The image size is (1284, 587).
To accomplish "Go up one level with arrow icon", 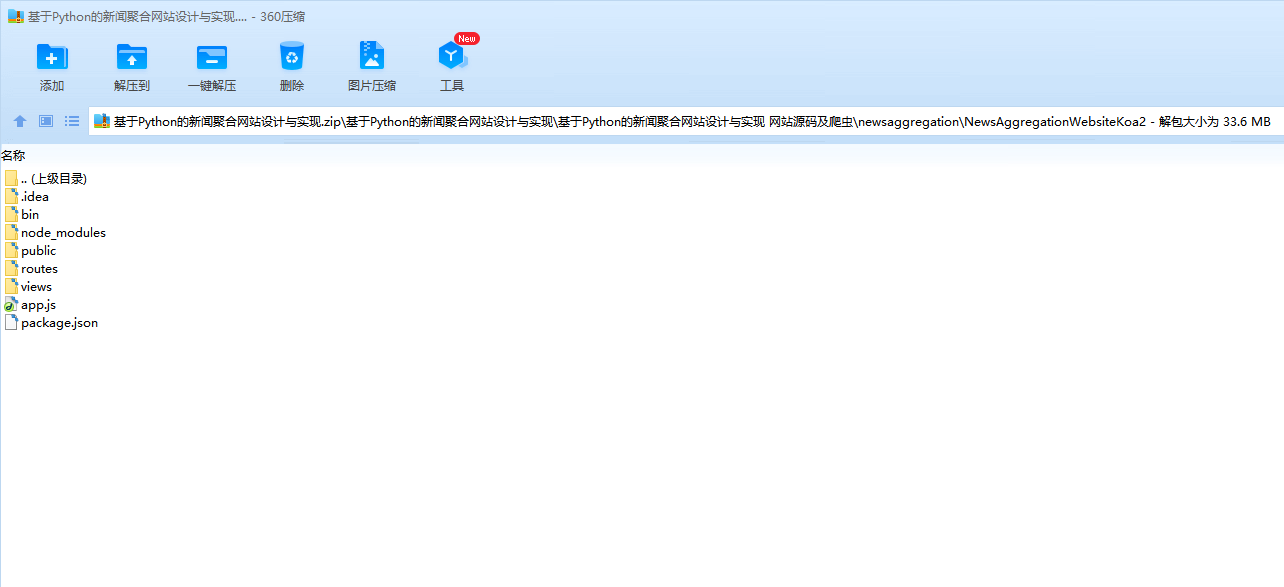I will tap(20, 121).
